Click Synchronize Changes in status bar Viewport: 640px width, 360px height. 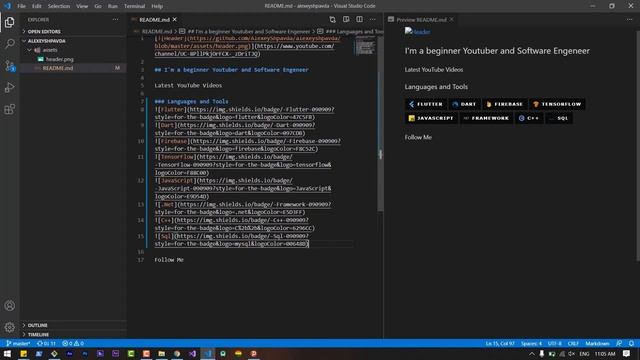pyautogui.click(x=47, y=343)
